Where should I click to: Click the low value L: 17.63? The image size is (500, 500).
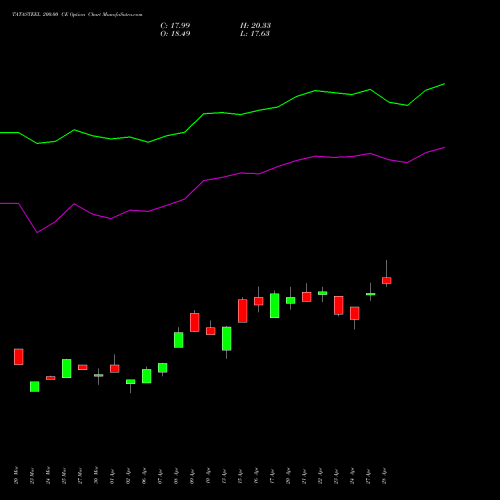coord(255,34)
